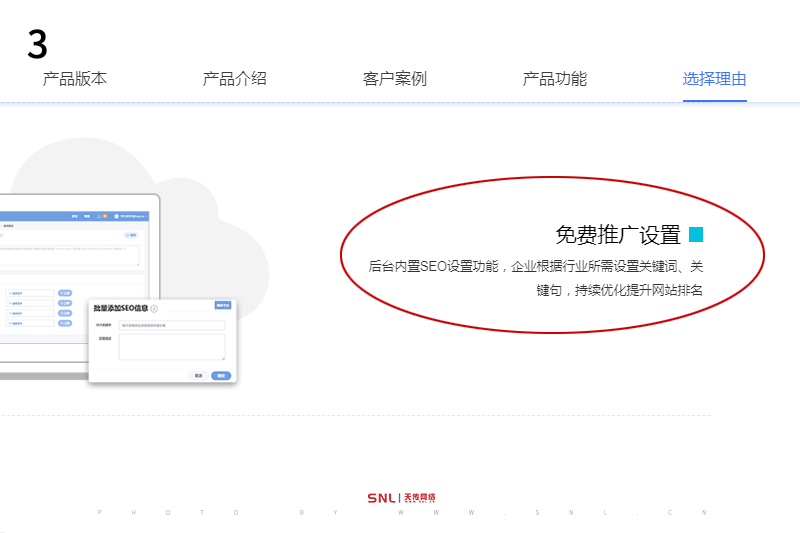Image resolution: width=800 pixels, height=533 pixels.
Task: Click the notification bell icon in laptop header
Action: [x=99, y=216]
